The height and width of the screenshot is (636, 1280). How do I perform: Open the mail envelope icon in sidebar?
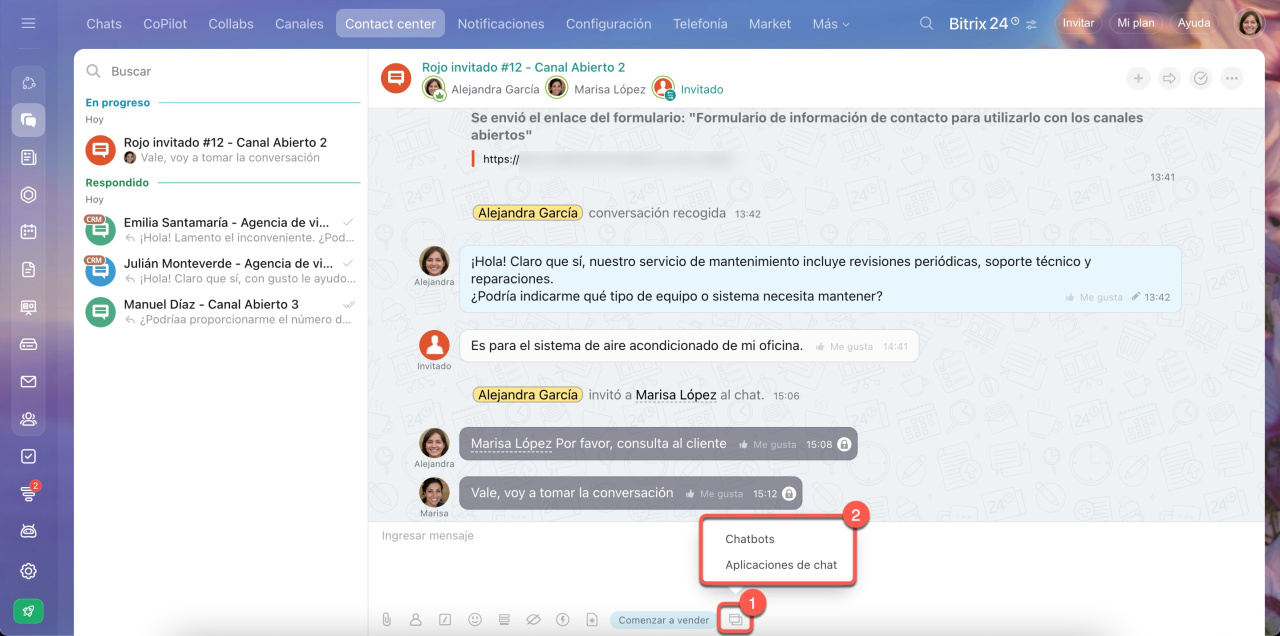pos(28,381)
